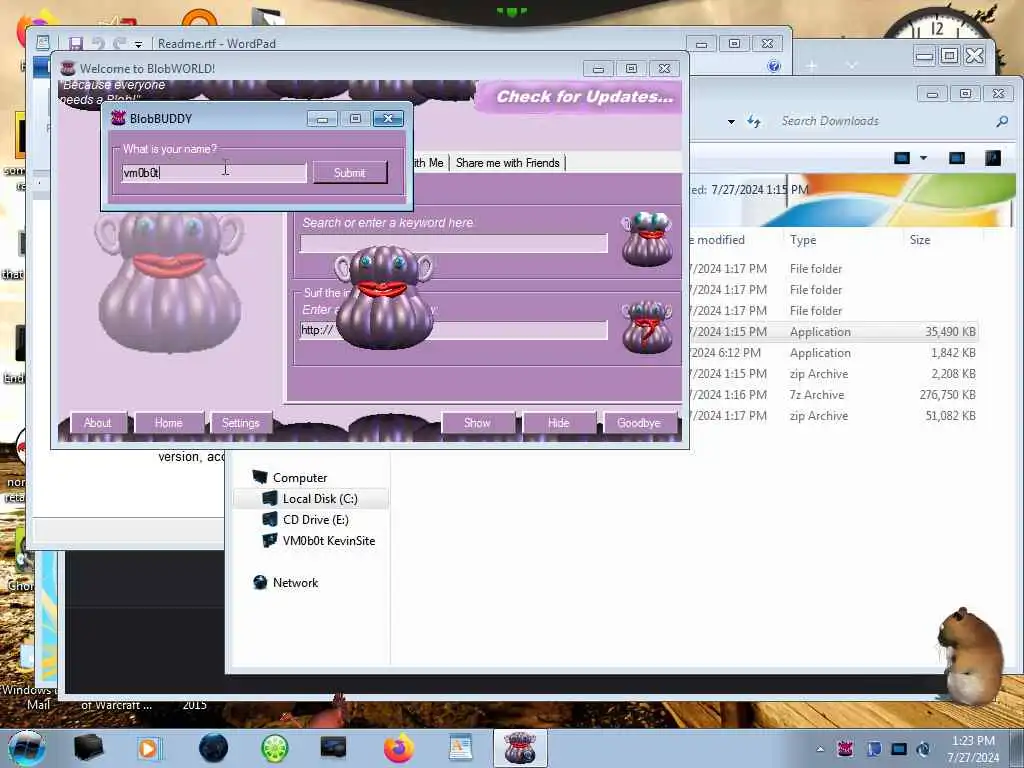The height and width of the screenshot is (768, 1024).
Task: Click the Windows Media Player taskbar icon
Action: (150, 748)
